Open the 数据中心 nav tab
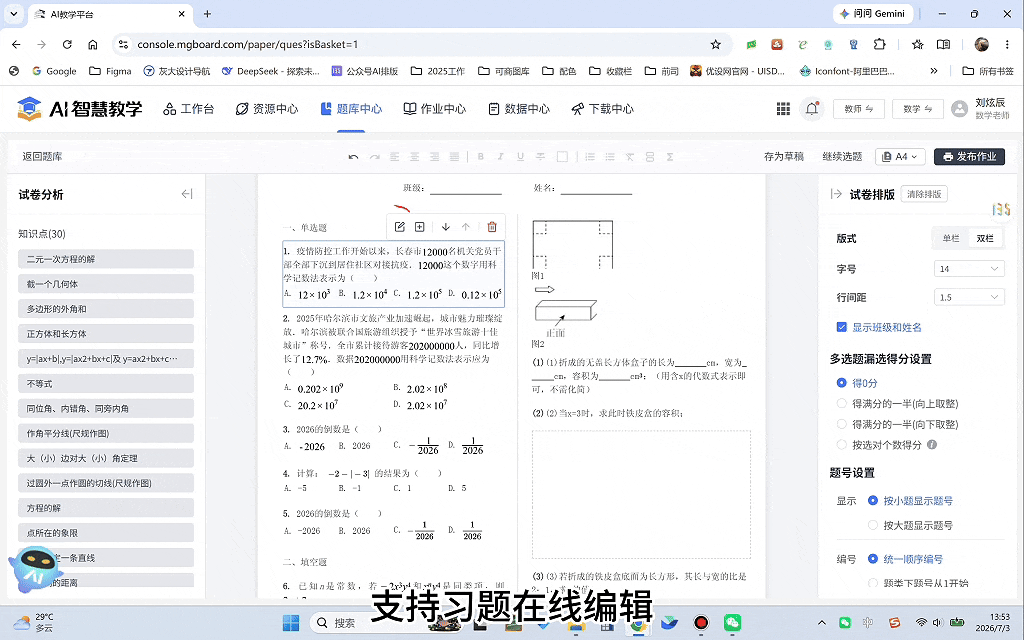 pos(519,109)
